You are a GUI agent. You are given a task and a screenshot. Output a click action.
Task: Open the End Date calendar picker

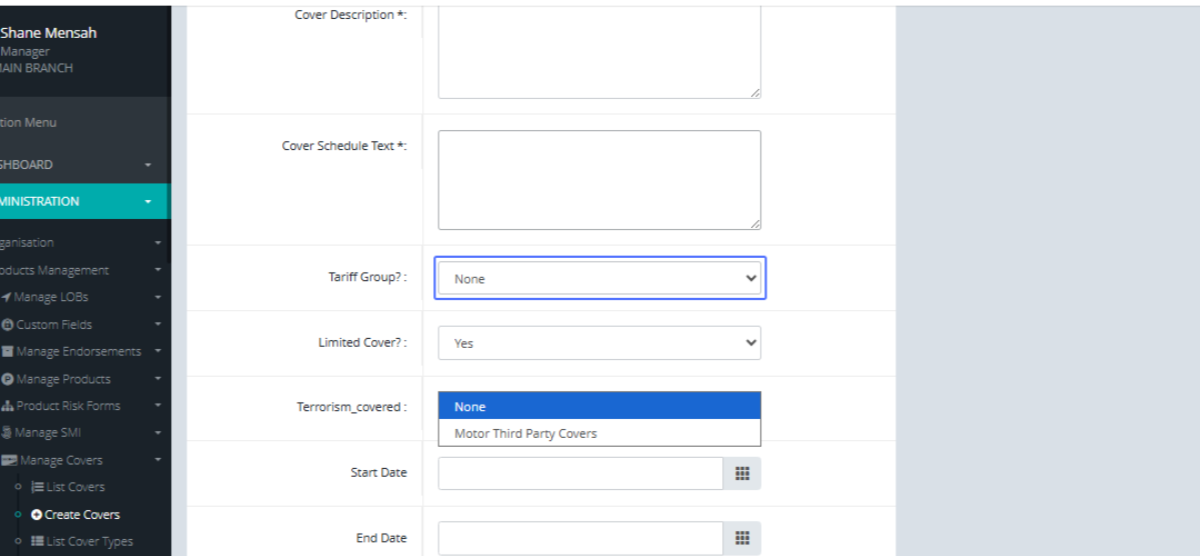(x=742, y=538)
